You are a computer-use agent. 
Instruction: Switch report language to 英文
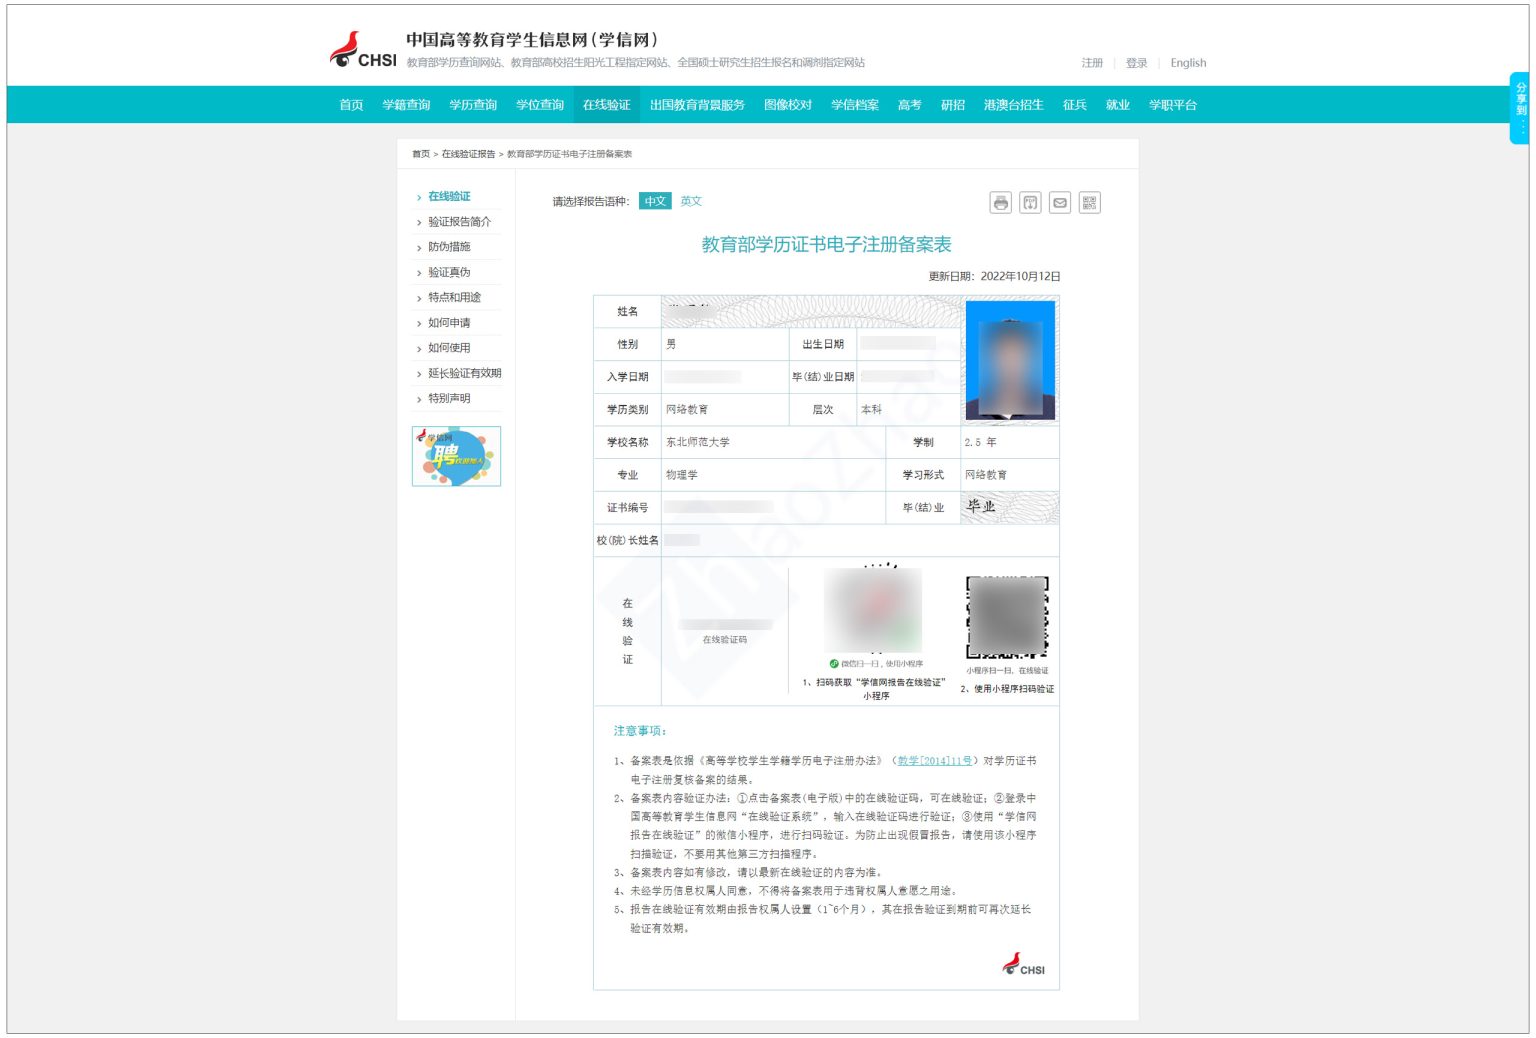tap(691, 201)
